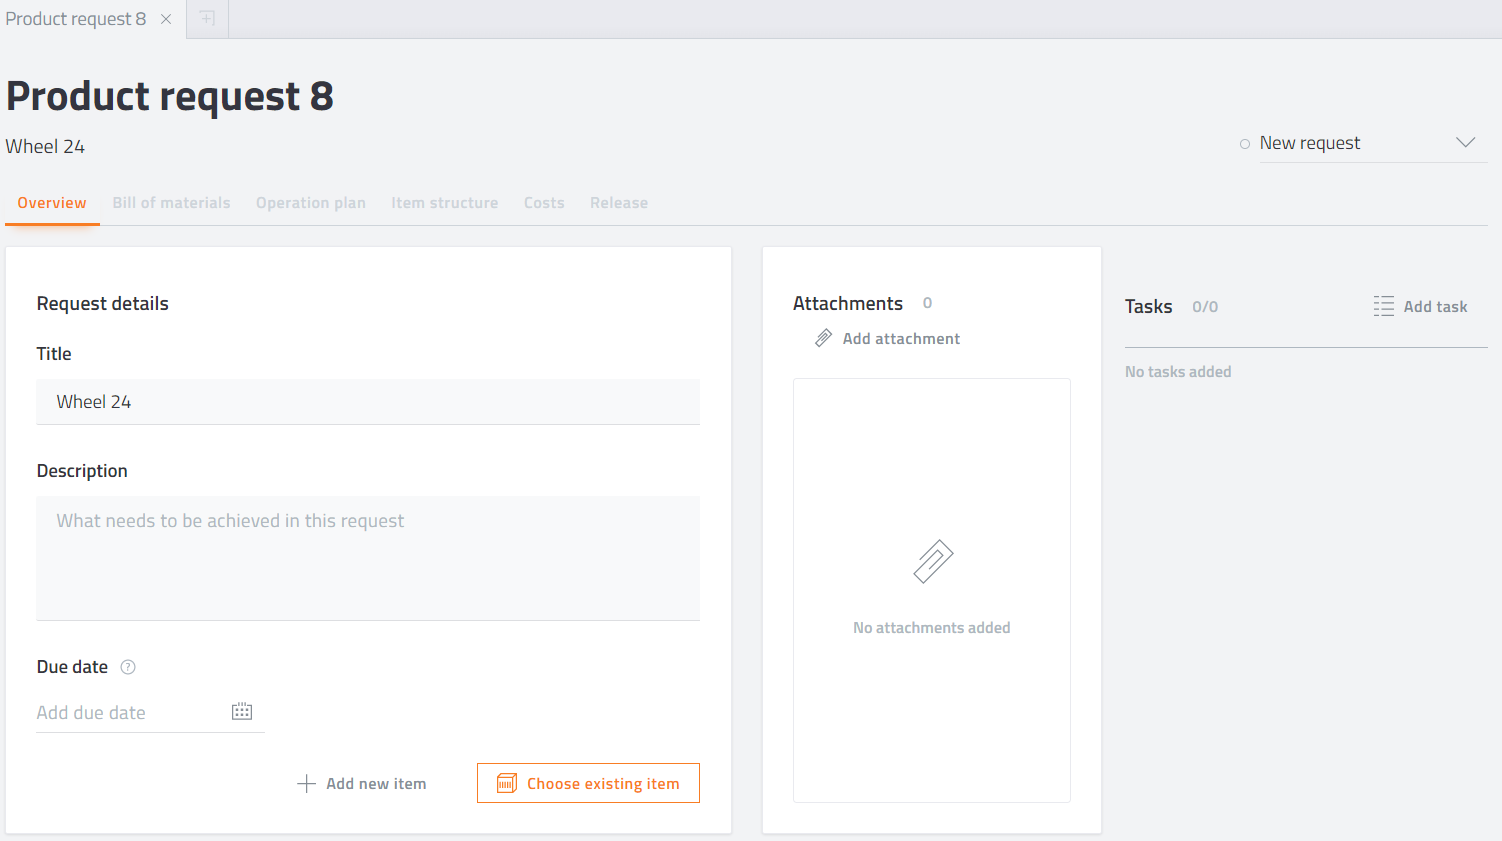This screenshot has width=1502, height=841.
Task: Click the Add task list icon
Action: point(1384,306)
